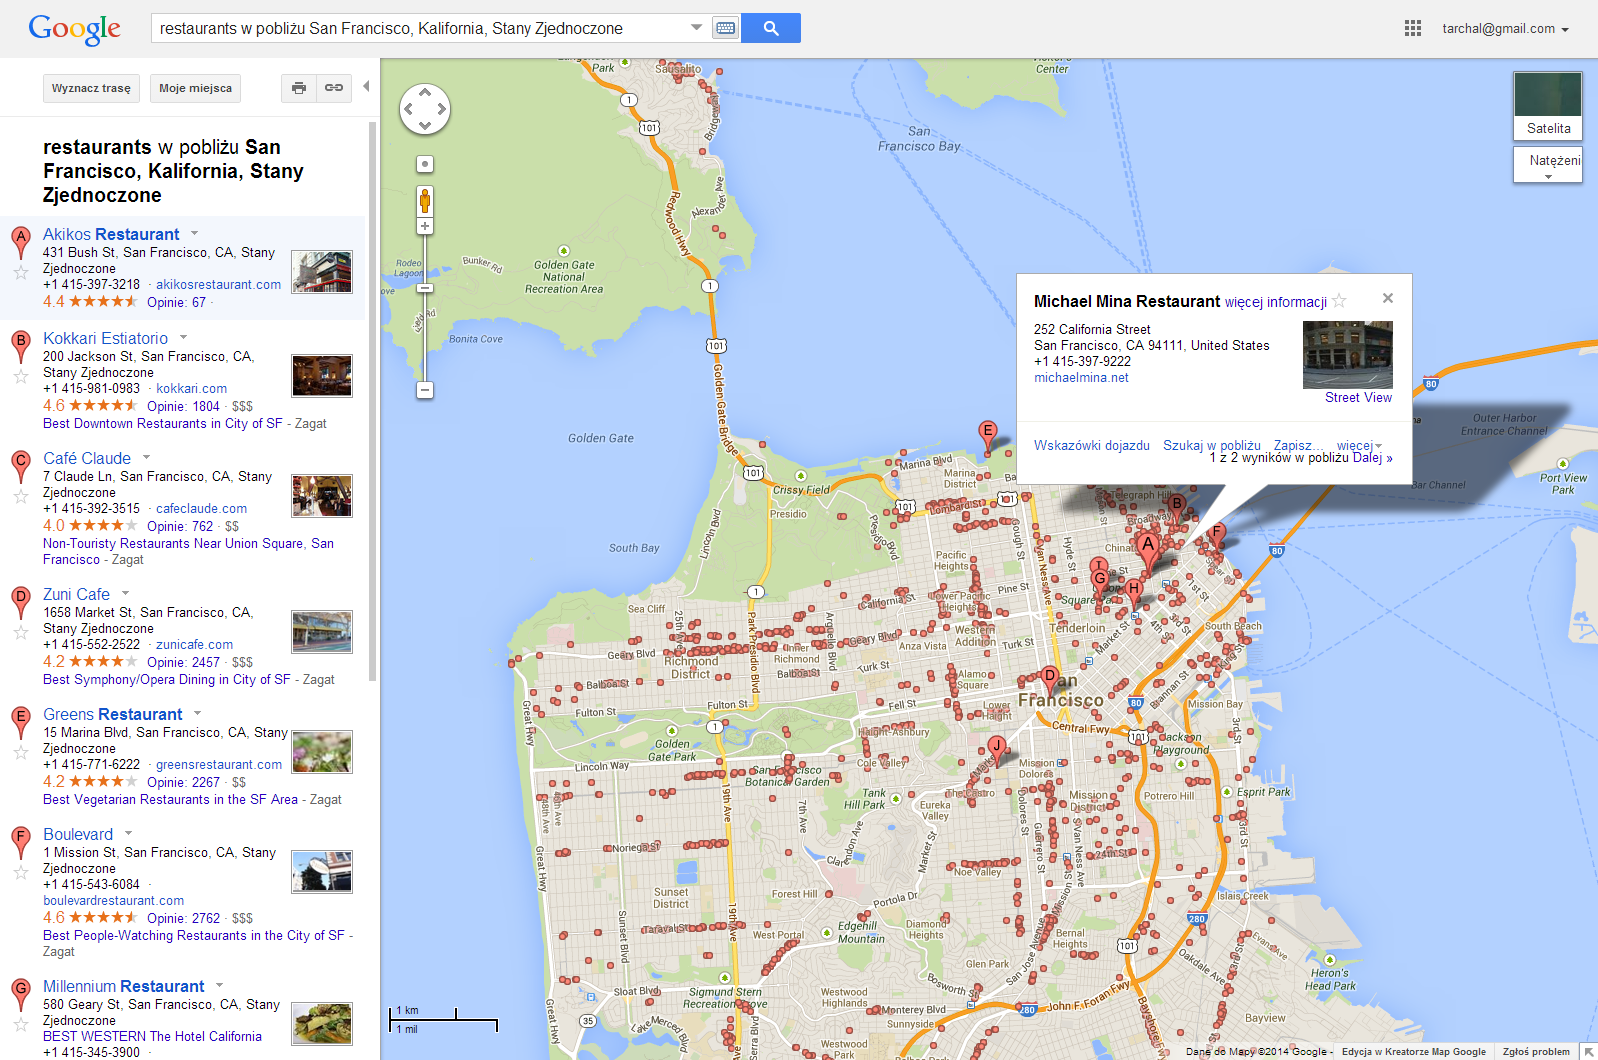Click the left panel vertical scrollbar
Screen dimensions: 1598x1060
[373, 400]
